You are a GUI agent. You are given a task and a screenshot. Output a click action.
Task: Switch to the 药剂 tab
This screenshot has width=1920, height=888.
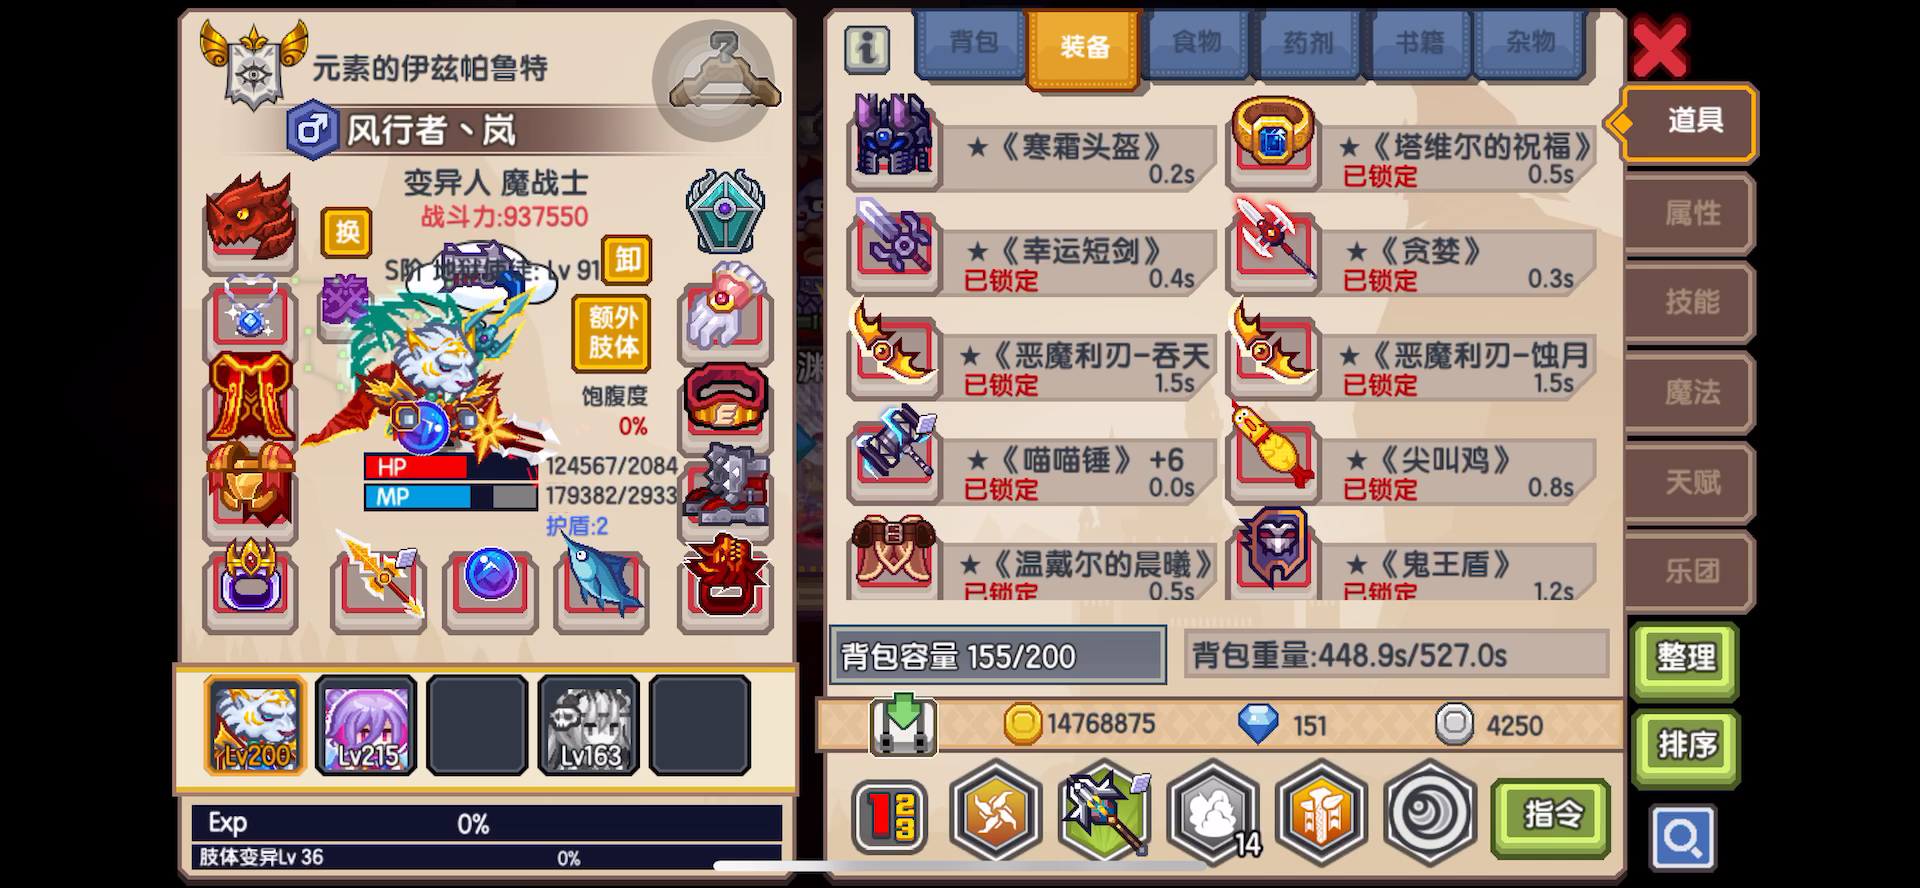coord(1308,44)
